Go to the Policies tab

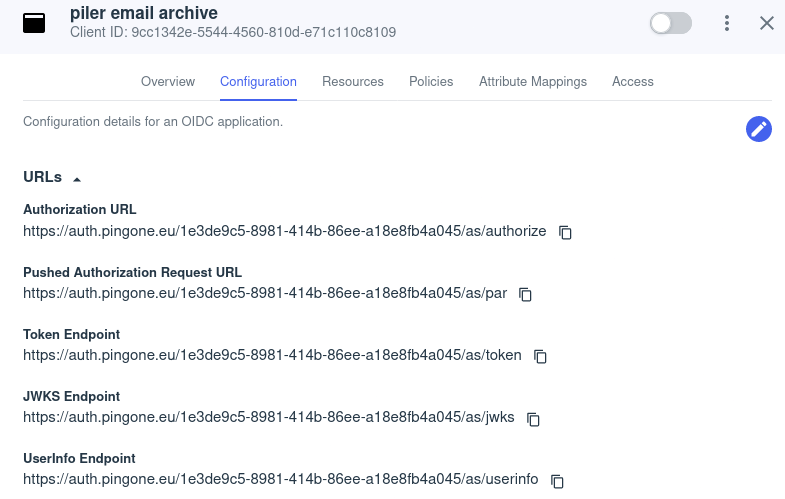(x=431, y=82)
